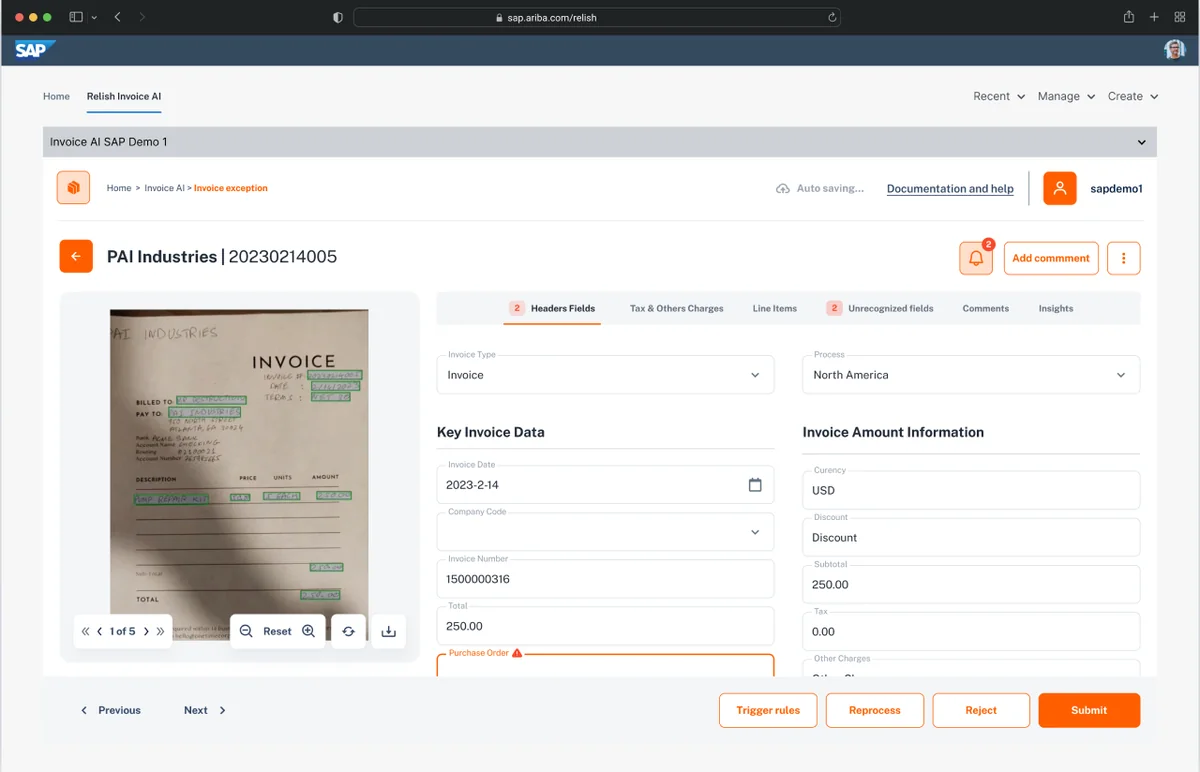Open the Unrecognized fields tab

880,308
